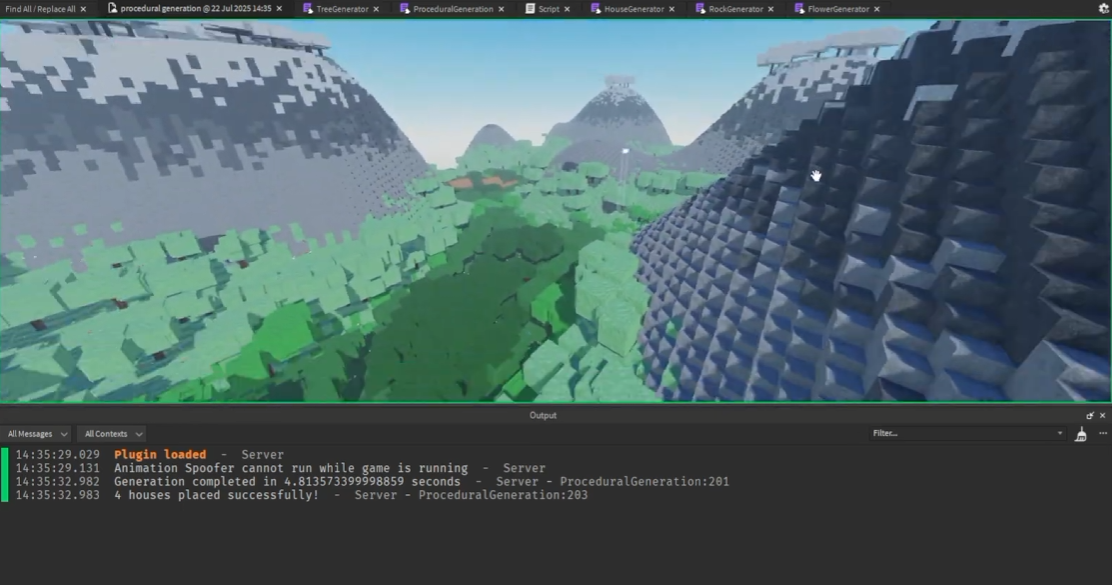Screen dimensions: 1112x585
Task: Close the HouseGenerator tab
Action: [x=672, y=9]
